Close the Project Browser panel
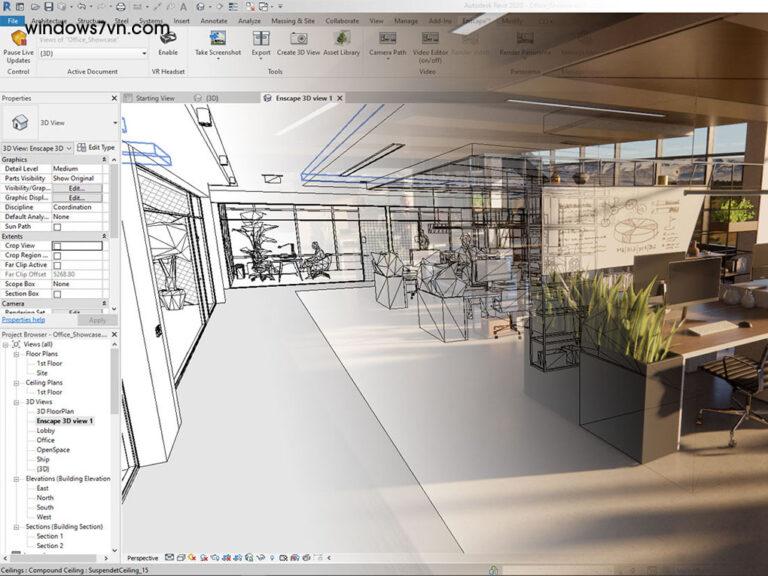 pos(114,335)
